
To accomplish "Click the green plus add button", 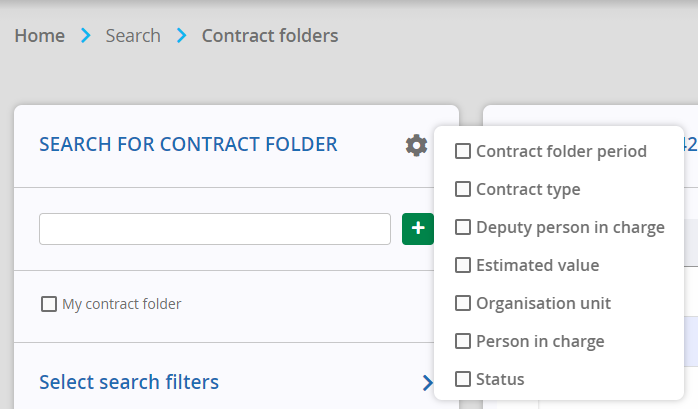I will click(418, 229).
